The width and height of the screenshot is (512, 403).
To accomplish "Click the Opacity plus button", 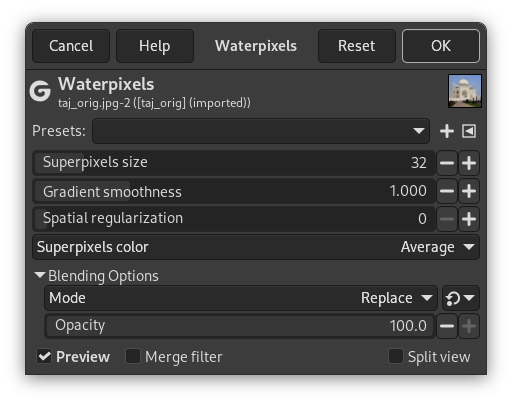I will click(469, 326).
